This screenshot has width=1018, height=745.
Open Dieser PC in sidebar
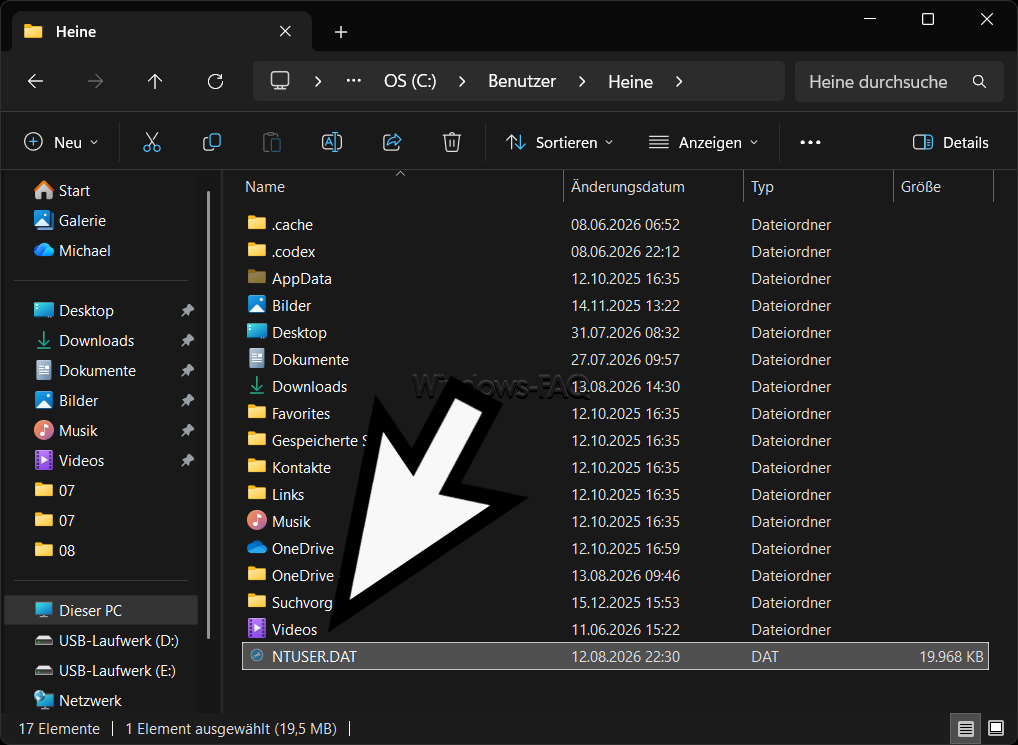coord(101,611)
